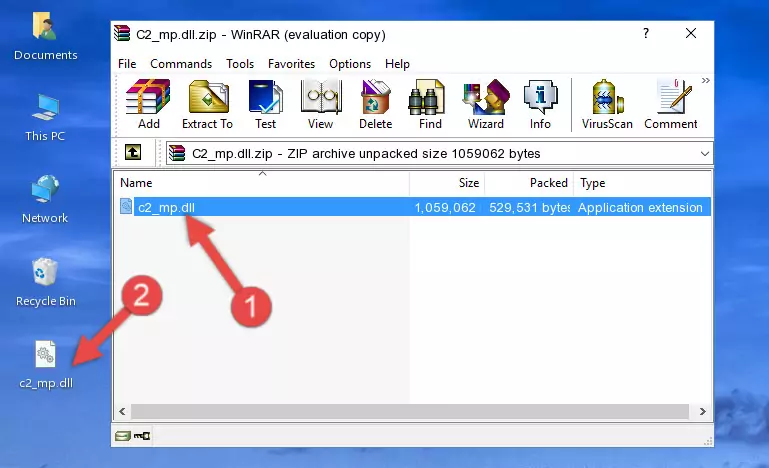769x468 pixels.
Task: Click the 529,531 packed size cell
Action: pos(529,208)
